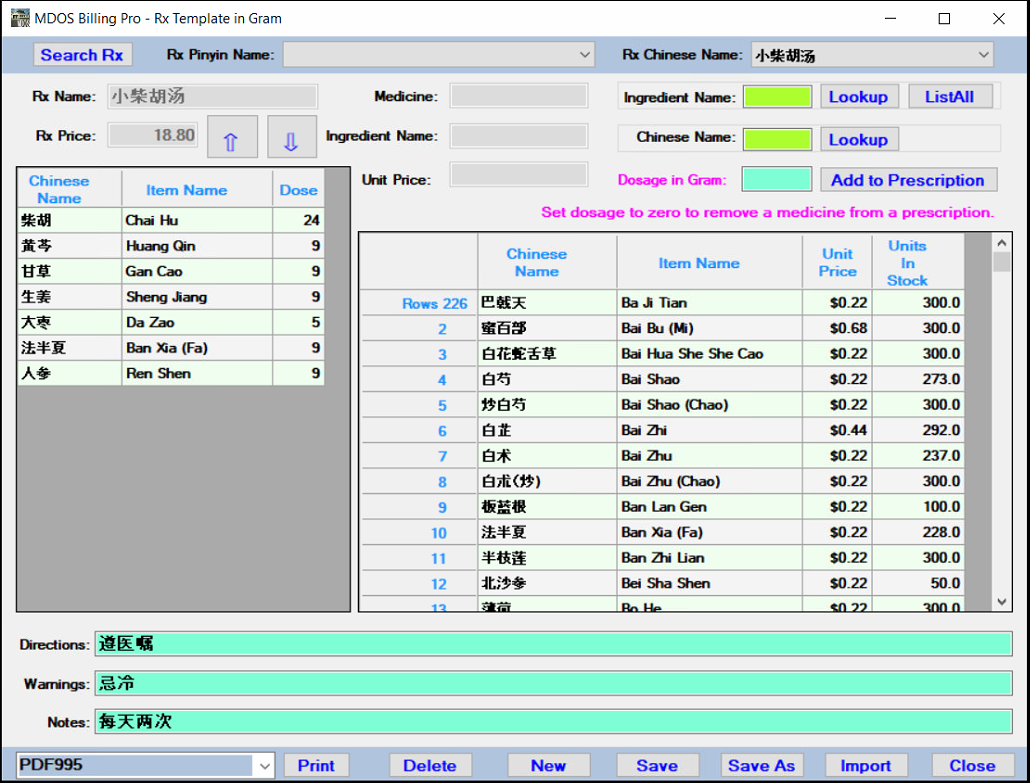Click Lookup next to Ingredient Name
The width and height of the screenshot is (1030, 783).
859,96
